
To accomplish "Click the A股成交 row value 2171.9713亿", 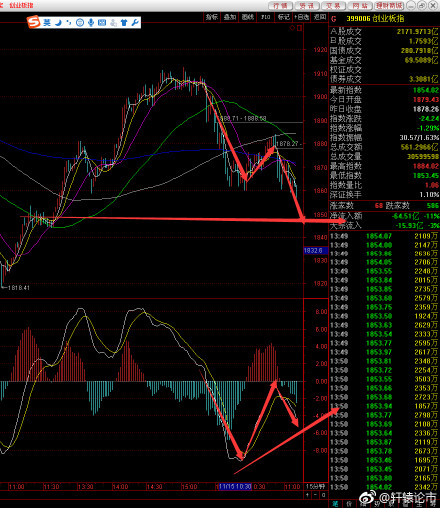I will pos(417,31).
